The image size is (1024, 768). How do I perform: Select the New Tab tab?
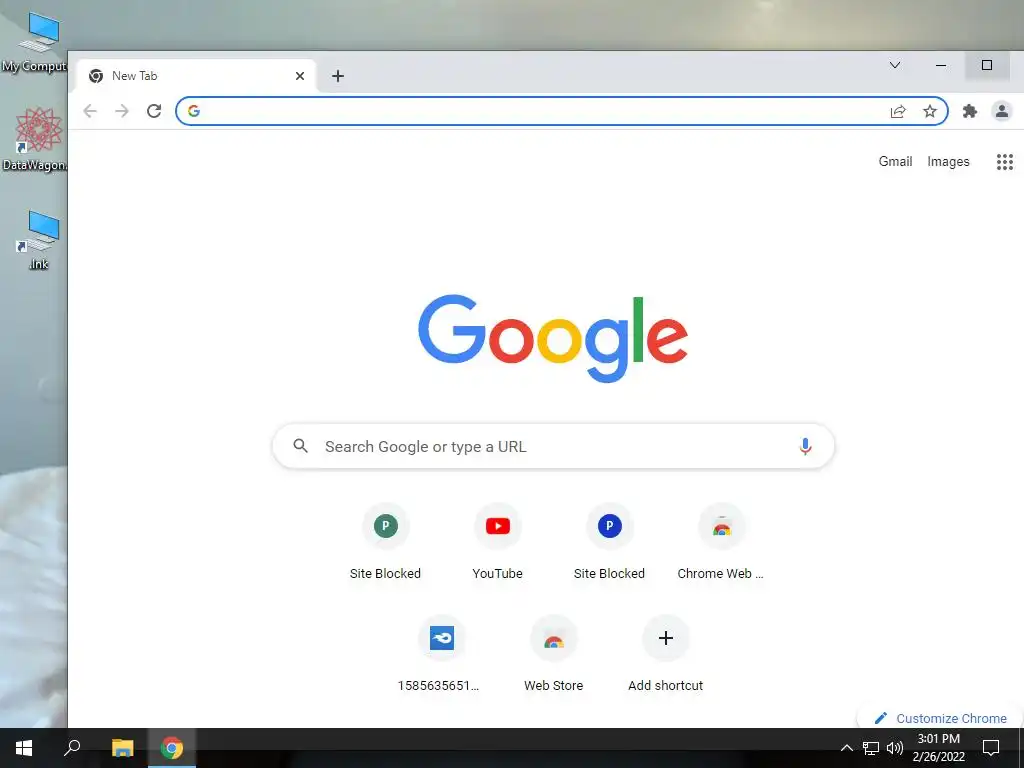(196, 76)
